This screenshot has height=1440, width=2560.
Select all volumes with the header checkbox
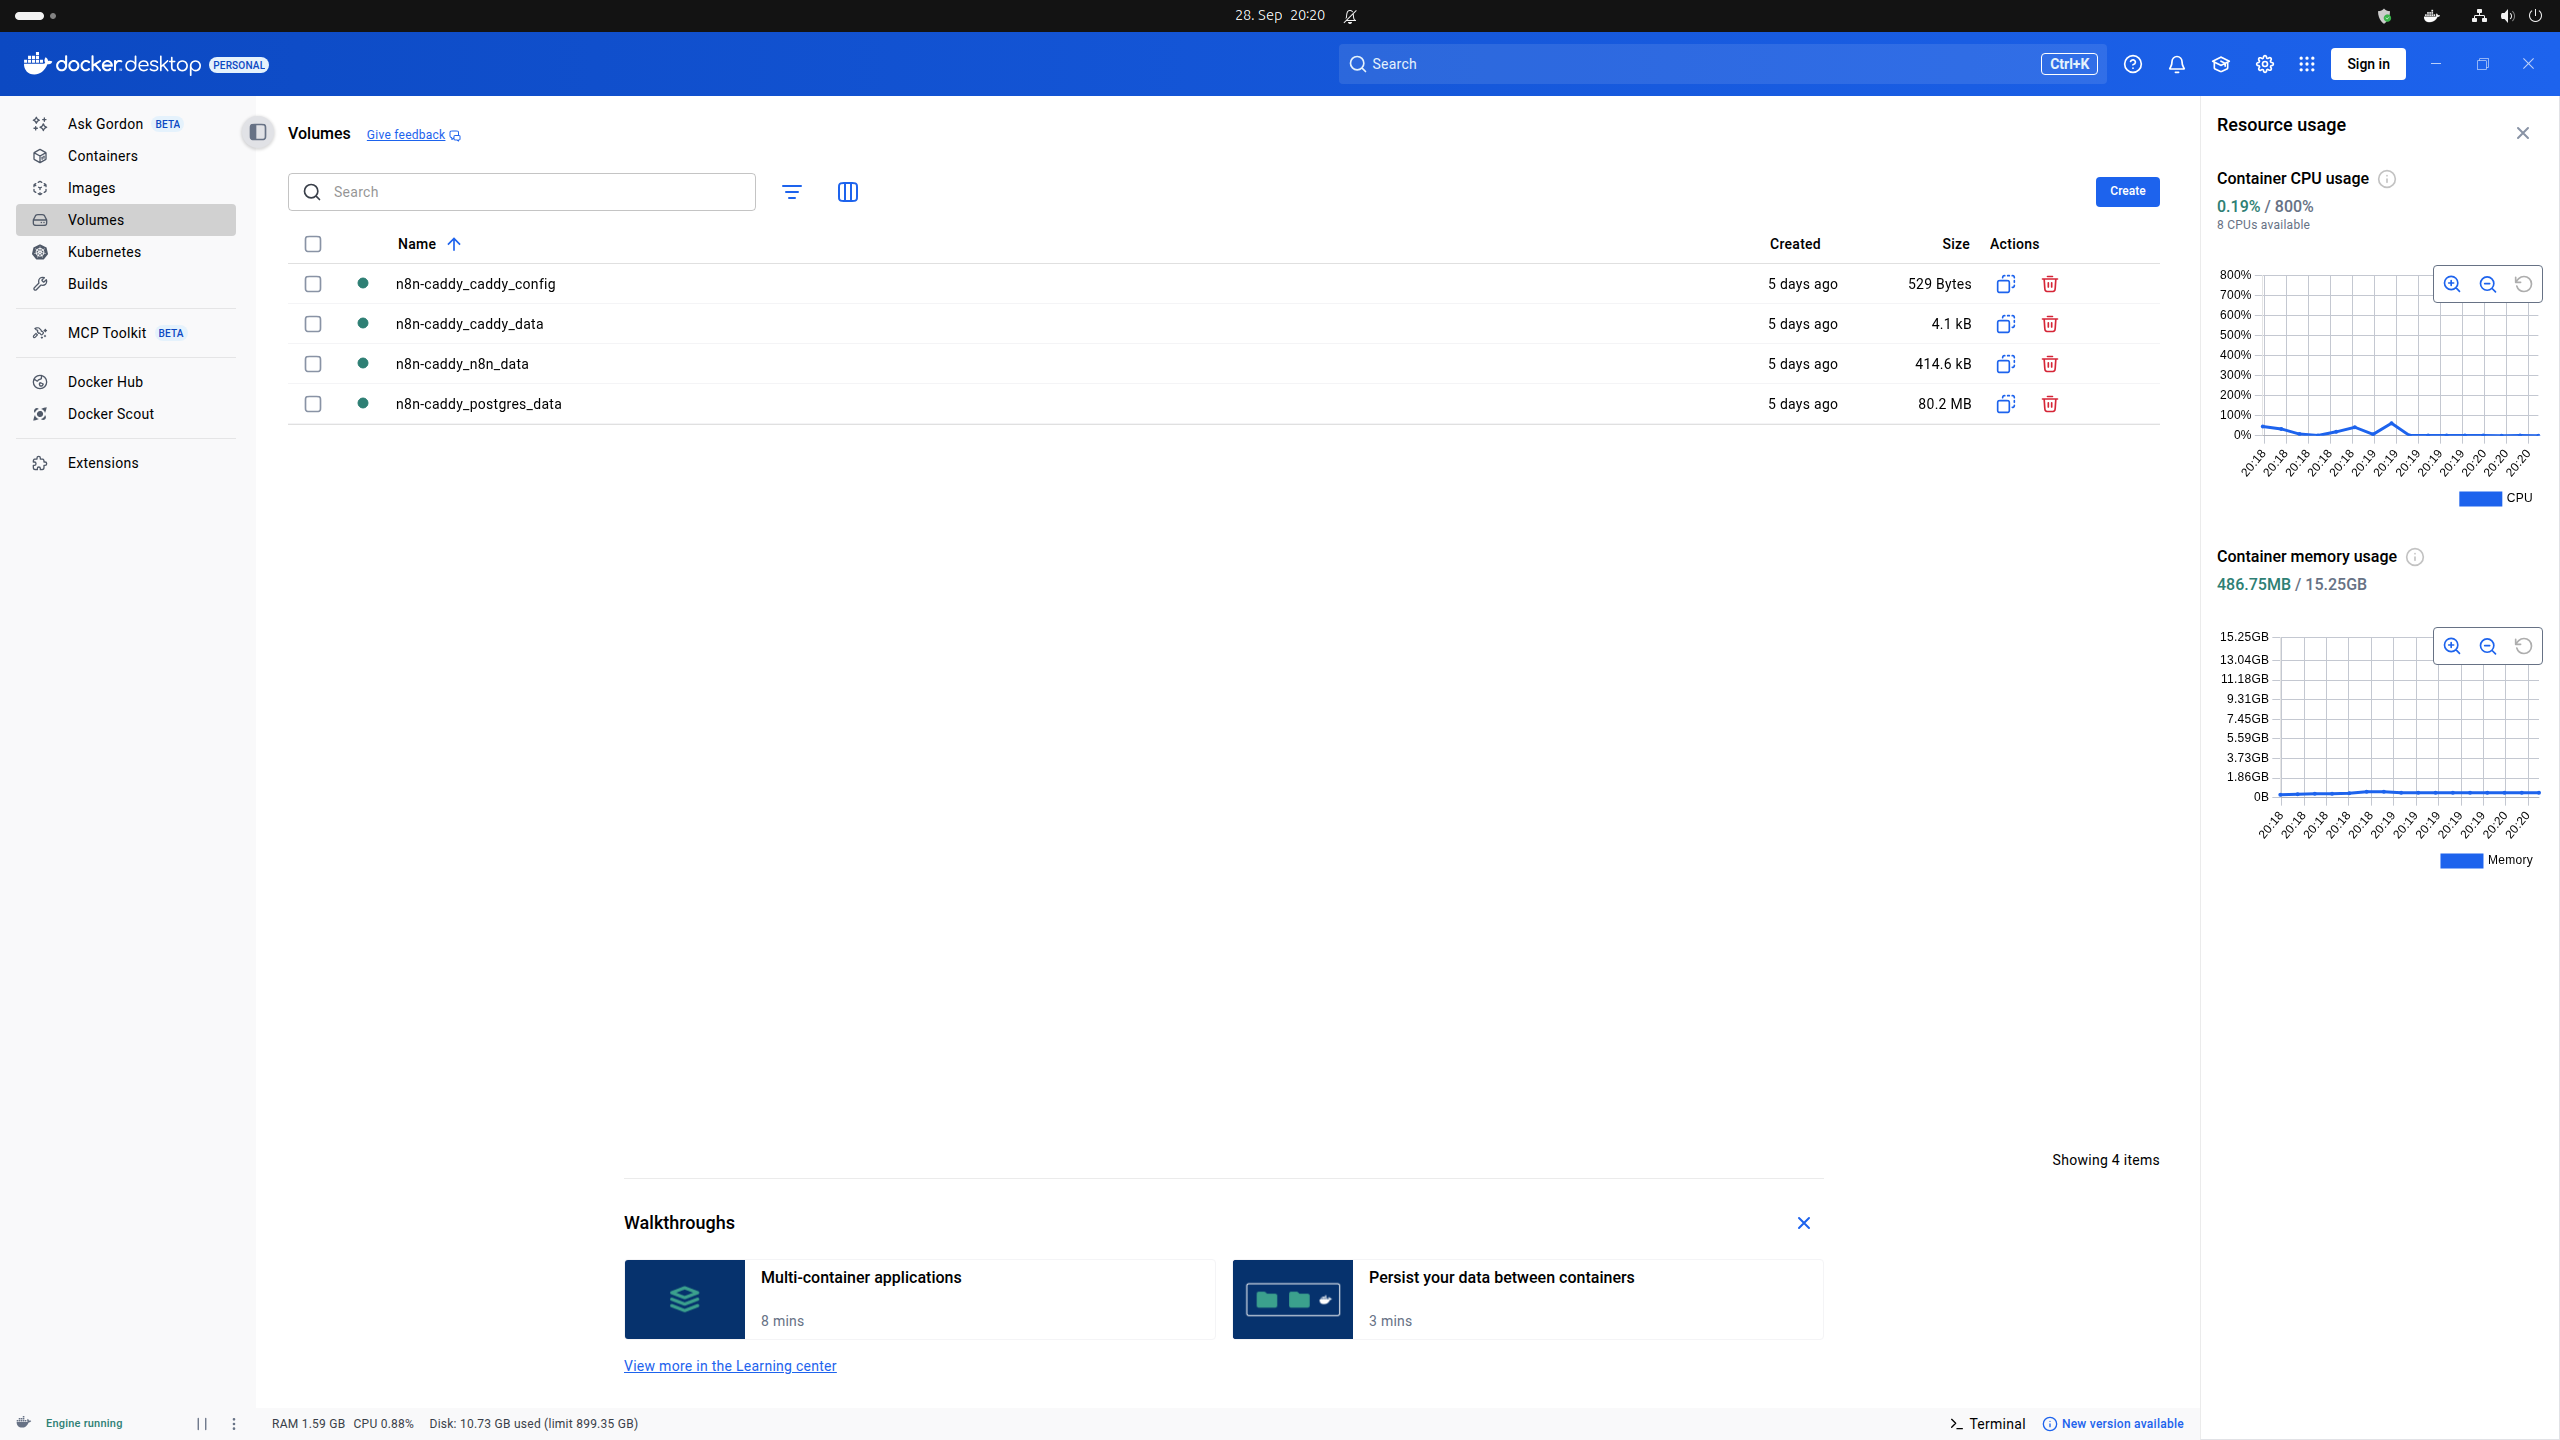[x=313, y=244]
